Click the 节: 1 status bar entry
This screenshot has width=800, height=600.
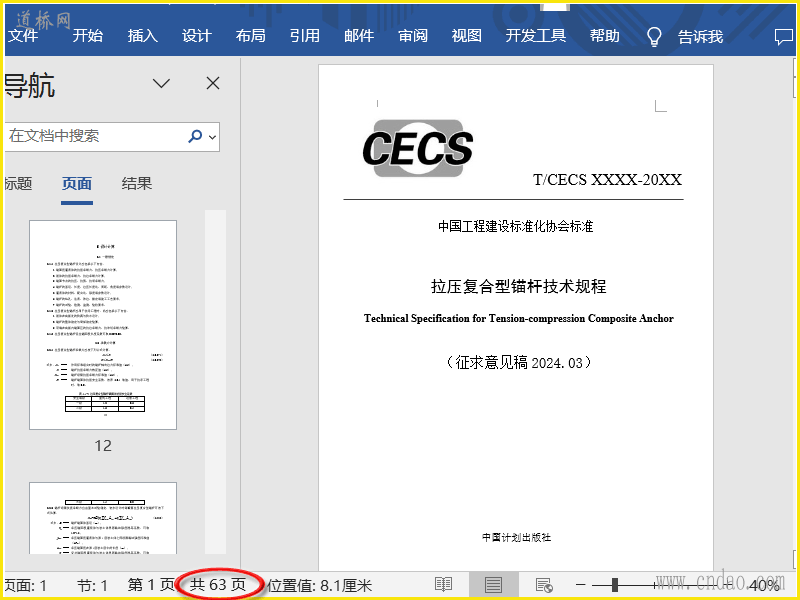92,585
